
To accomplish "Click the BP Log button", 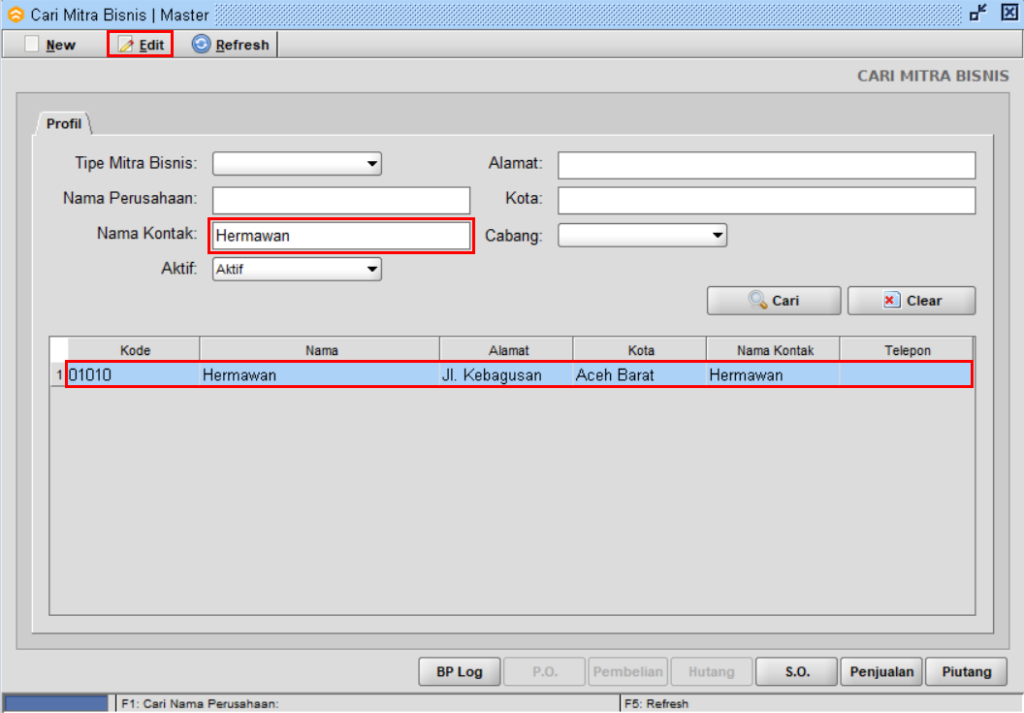I will [459, 672].
